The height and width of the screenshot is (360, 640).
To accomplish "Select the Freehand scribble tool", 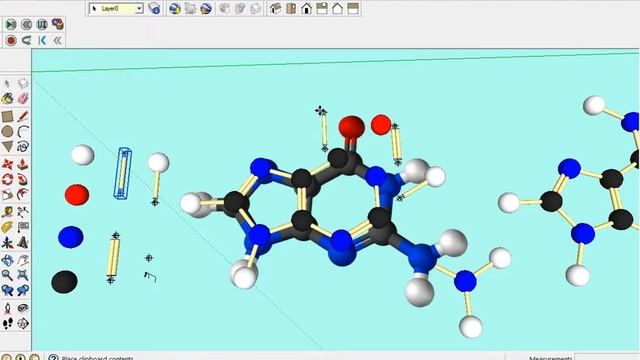I will click(23, 147).
